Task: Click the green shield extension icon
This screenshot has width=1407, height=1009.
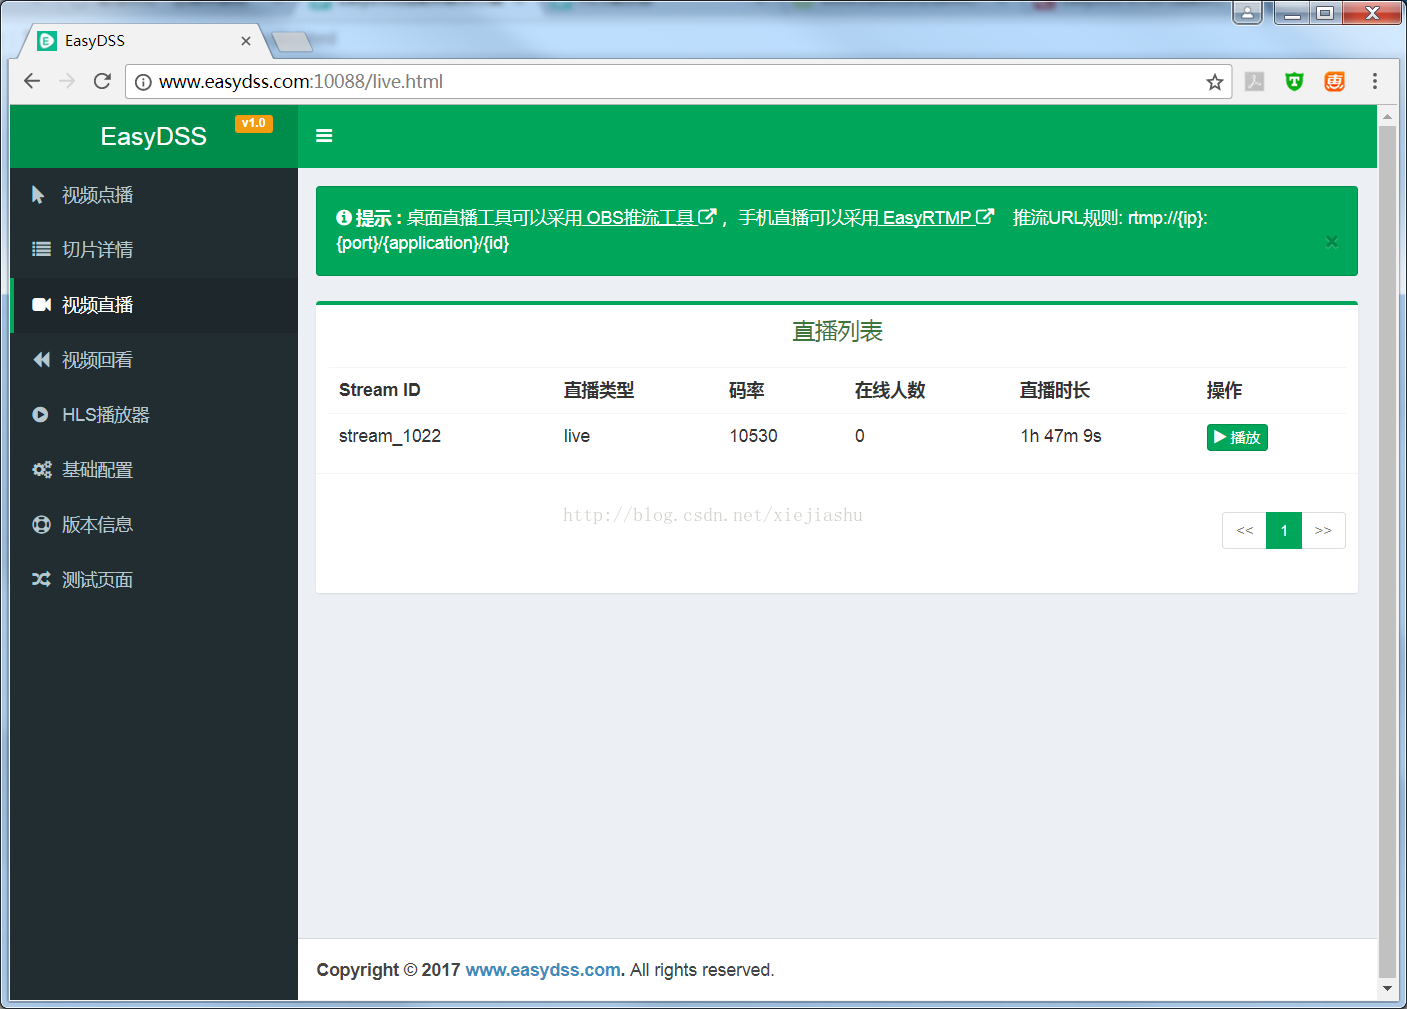Action: pos(1295,82)
